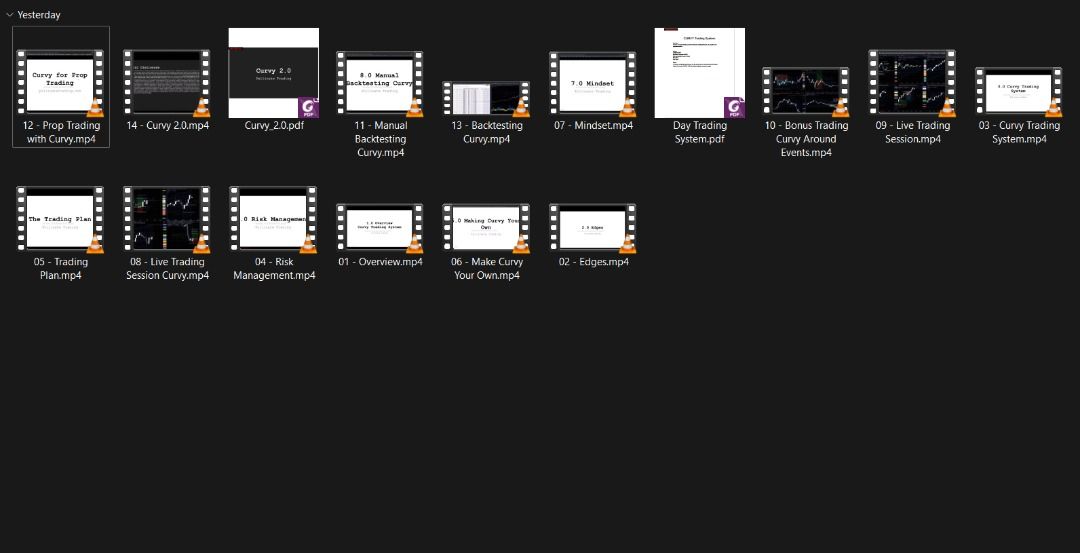The width and height of the screenshot is (1080, 553).
Task: Click 08 - Live Trading Session Curvy.mp4 thumbnail
Action: pos(167,219)
